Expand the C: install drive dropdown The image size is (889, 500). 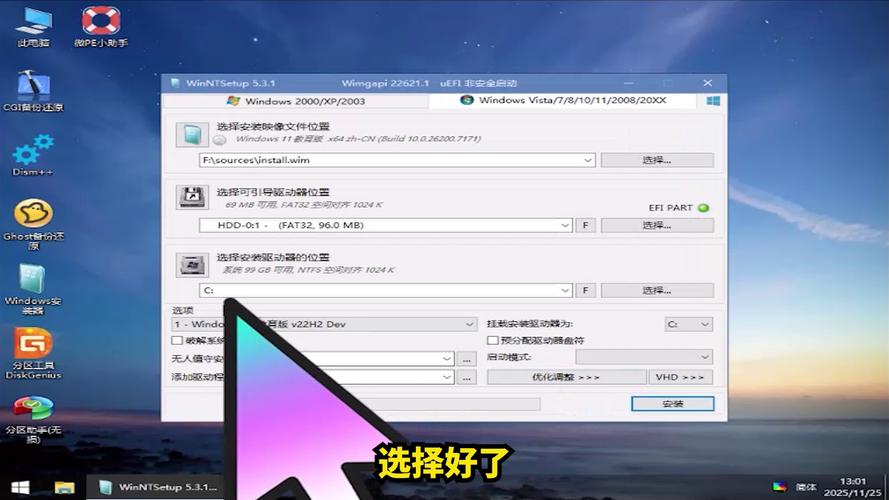click(565, 290)
